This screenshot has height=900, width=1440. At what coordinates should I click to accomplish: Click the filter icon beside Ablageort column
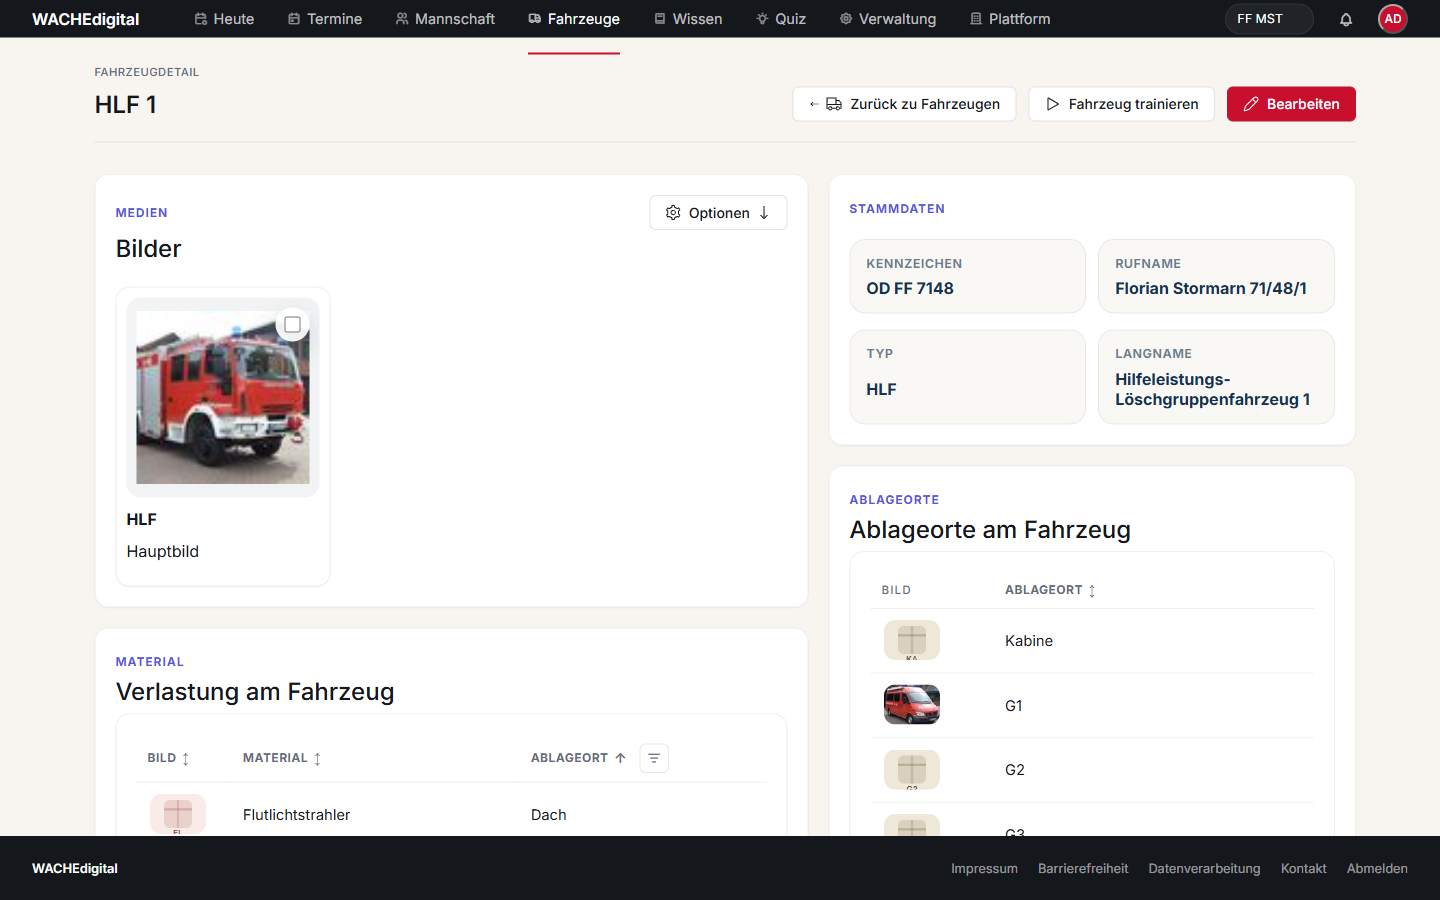[x=654, y=758]
